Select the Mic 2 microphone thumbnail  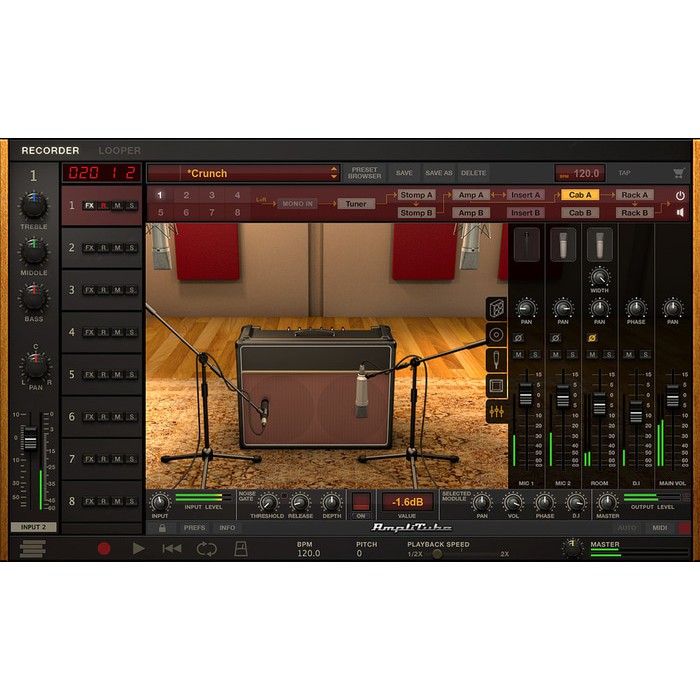(x=563, y=244)
